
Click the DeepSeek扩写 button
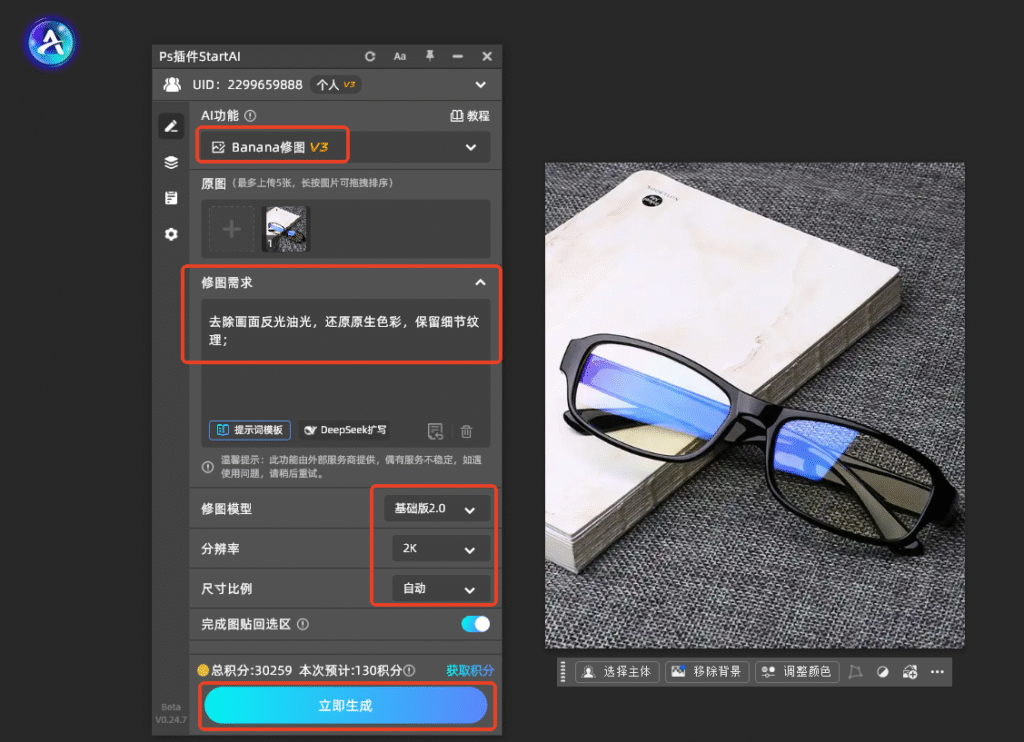pyautogui.click(x=345, y=430)
